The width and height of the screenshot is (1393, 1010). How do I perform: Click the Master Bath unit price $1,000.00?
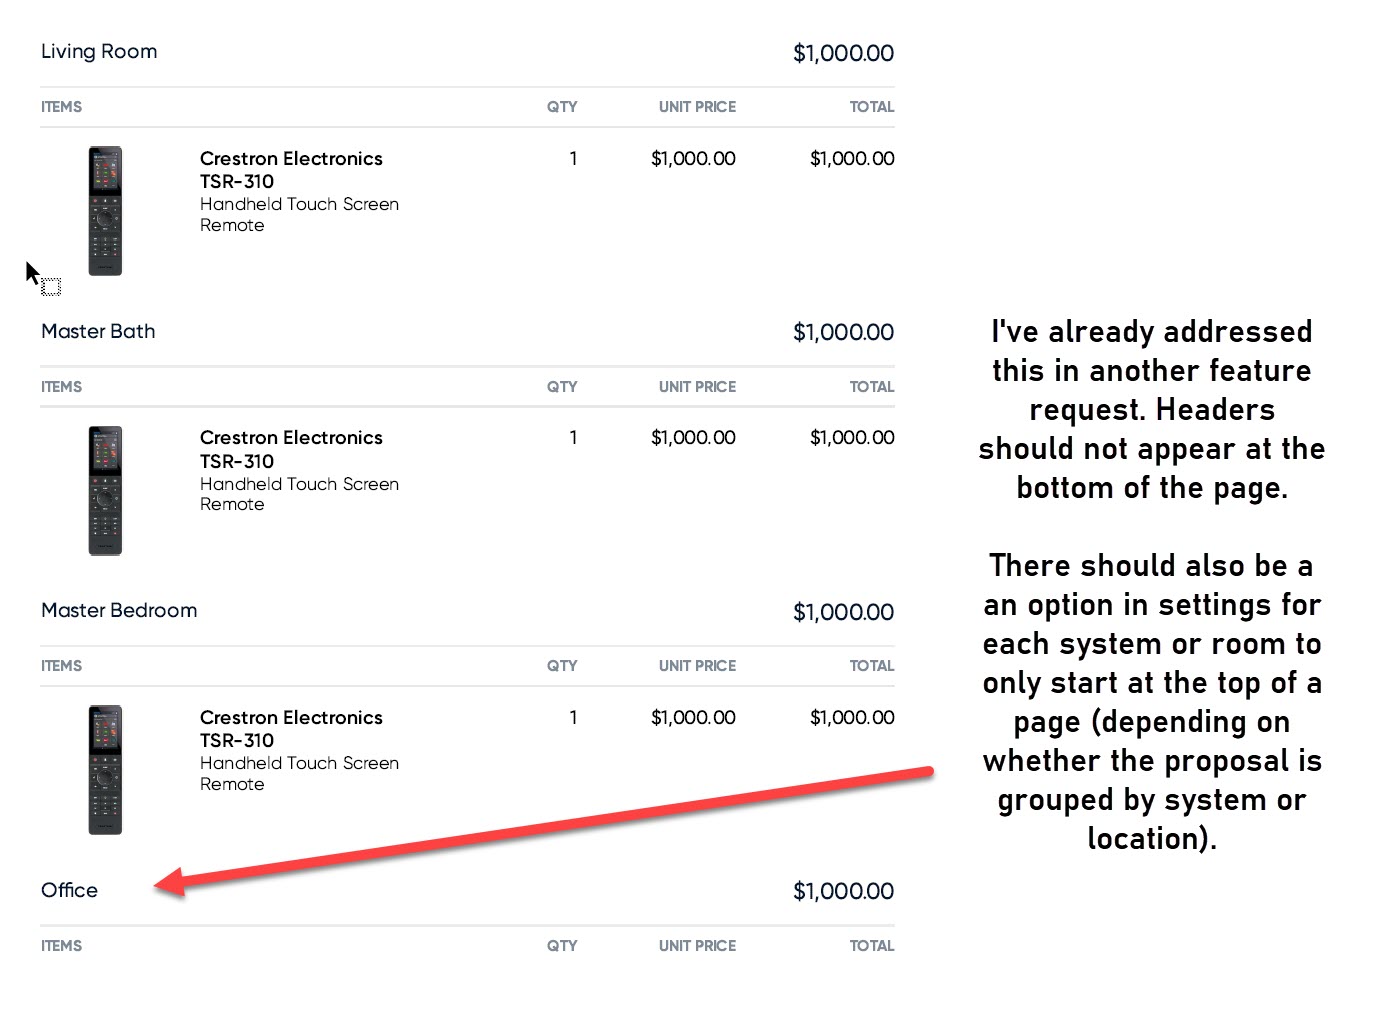coord(693,437)
